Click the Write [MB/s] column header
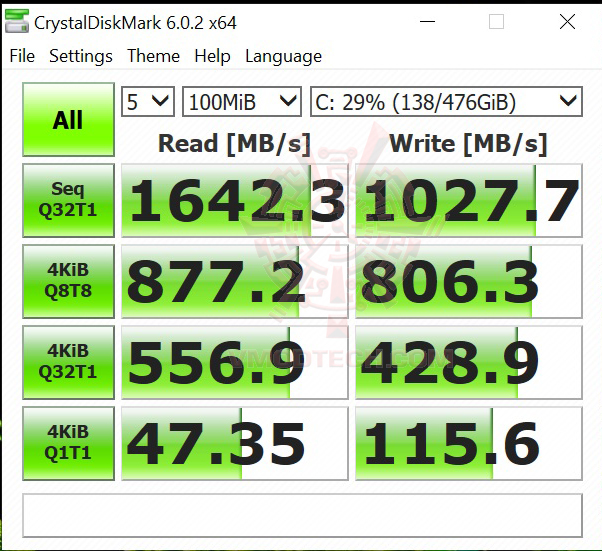The width and height of the screenshot is (602, 551). click(468, 144)
